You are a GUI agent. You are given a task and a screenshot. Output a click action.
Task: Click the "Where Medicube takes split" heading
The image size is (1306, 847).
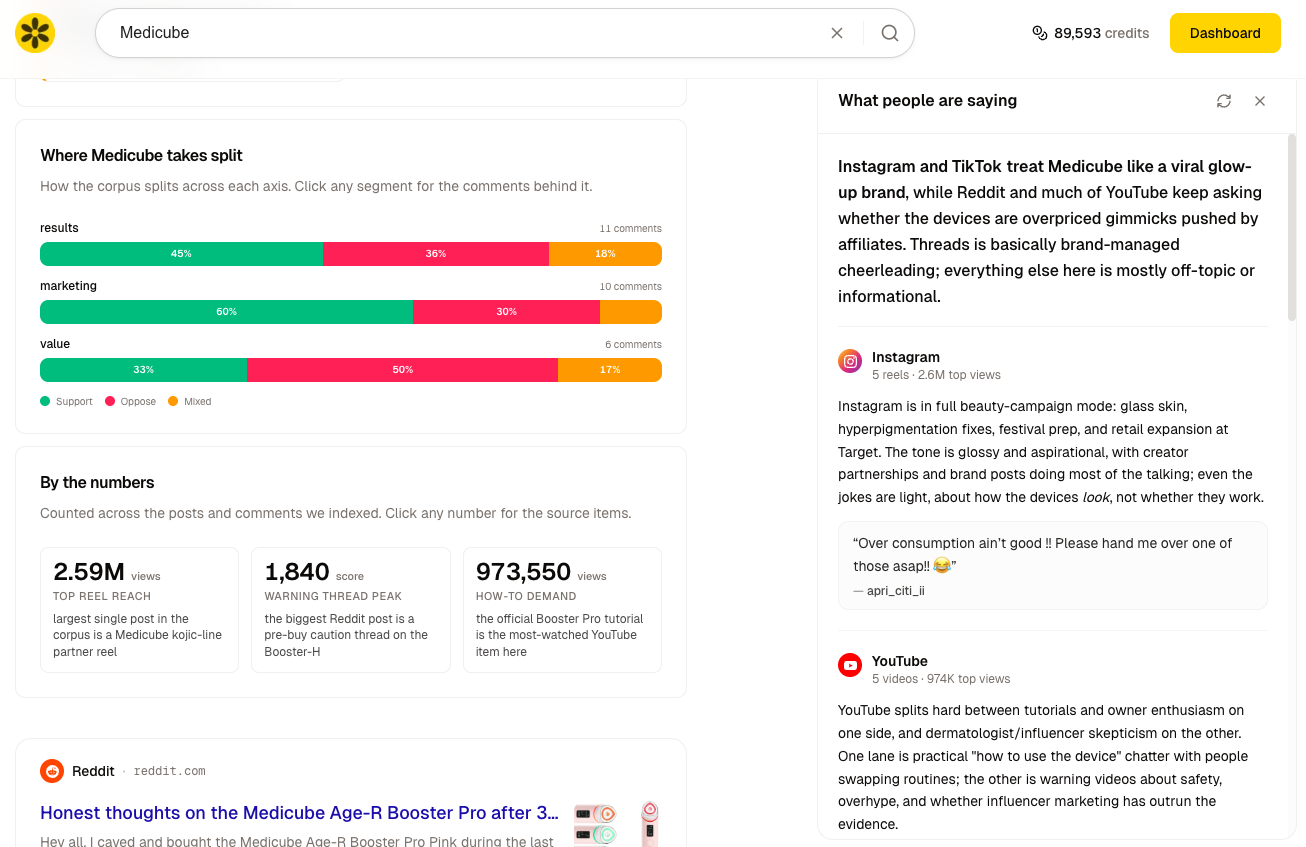141,156
